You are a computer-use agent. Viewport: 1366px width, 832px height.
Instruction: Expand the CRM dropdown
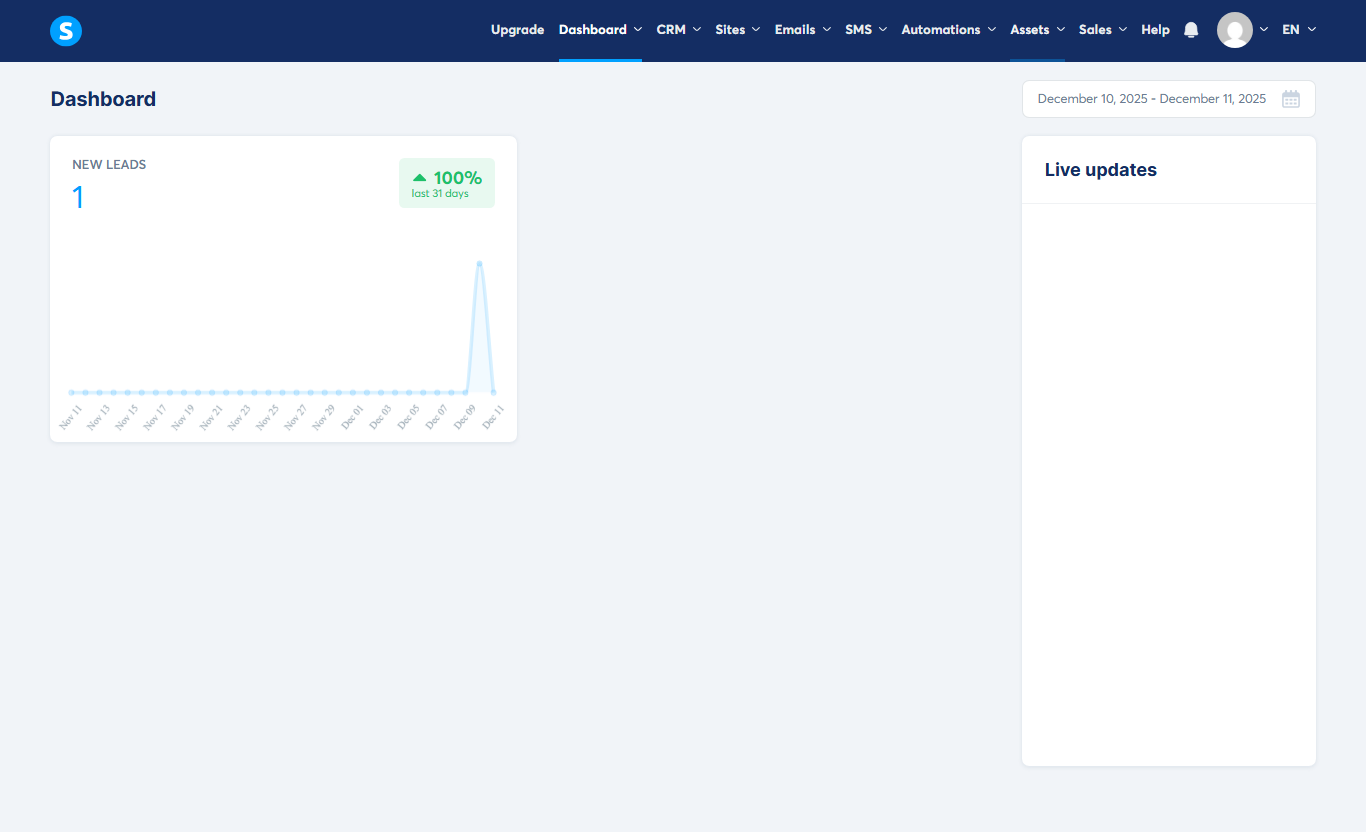(x=678, y=30)
